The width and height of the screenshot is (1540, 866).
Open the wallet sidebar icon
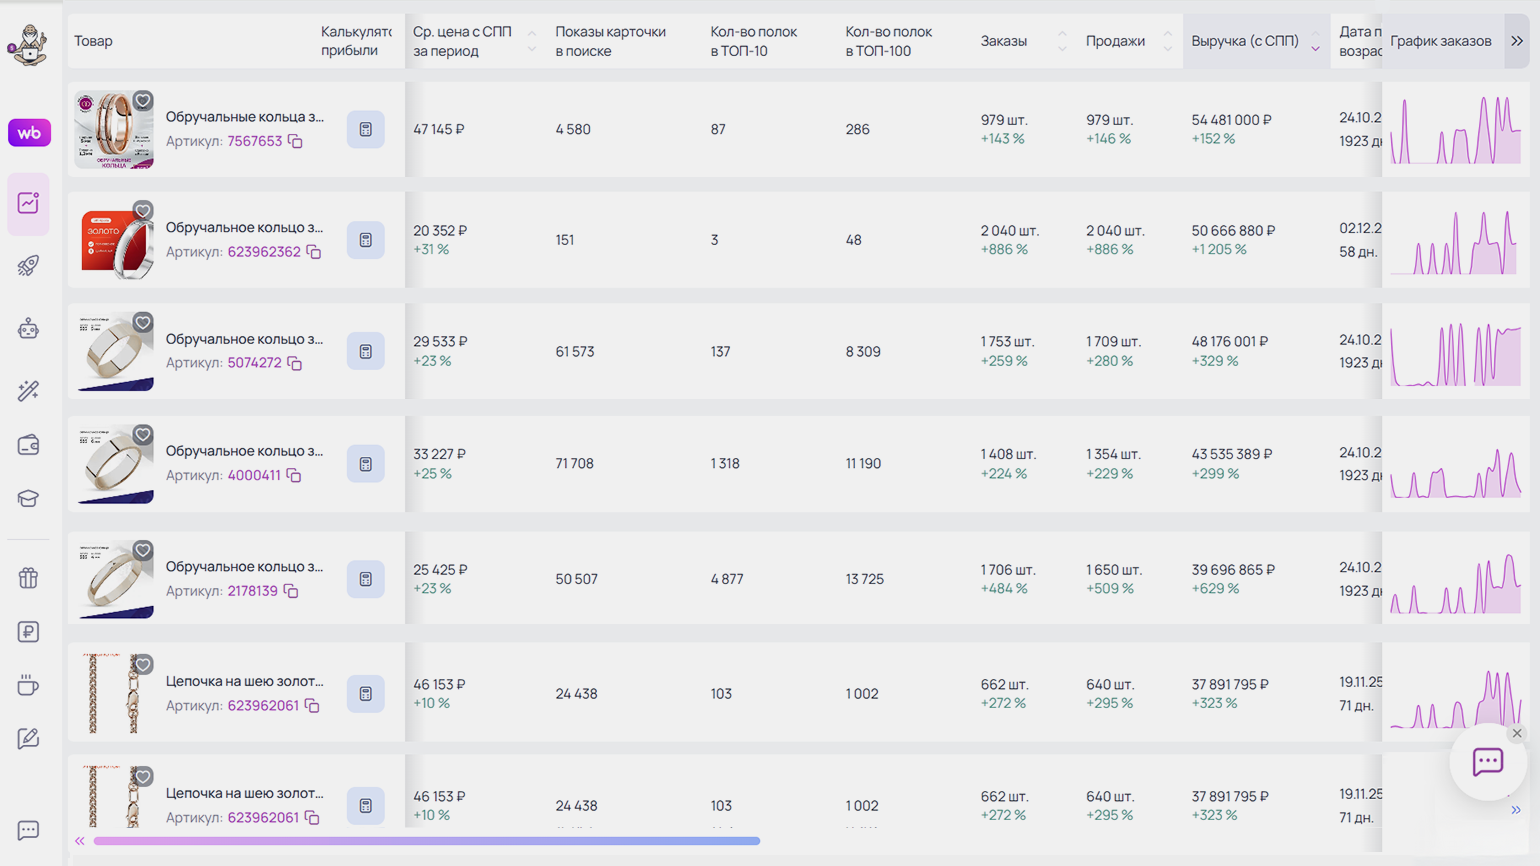[x=28, y=445]
